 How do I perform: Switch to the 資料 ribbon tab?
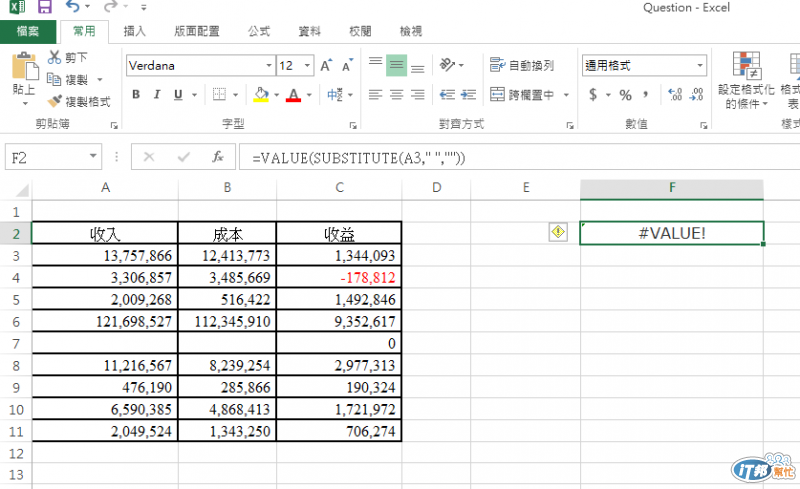tap(310, 31)
